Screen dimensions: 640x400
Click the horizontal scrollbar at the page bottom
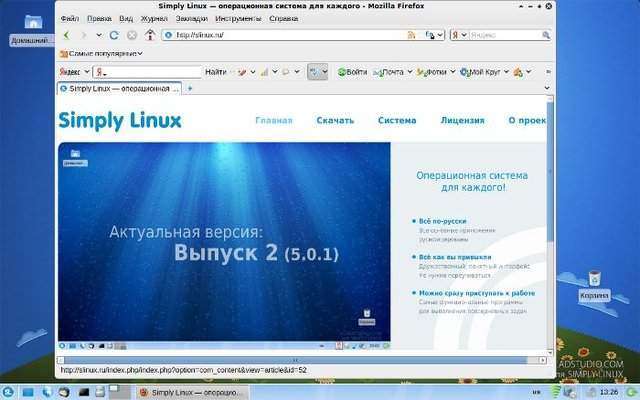302,360
